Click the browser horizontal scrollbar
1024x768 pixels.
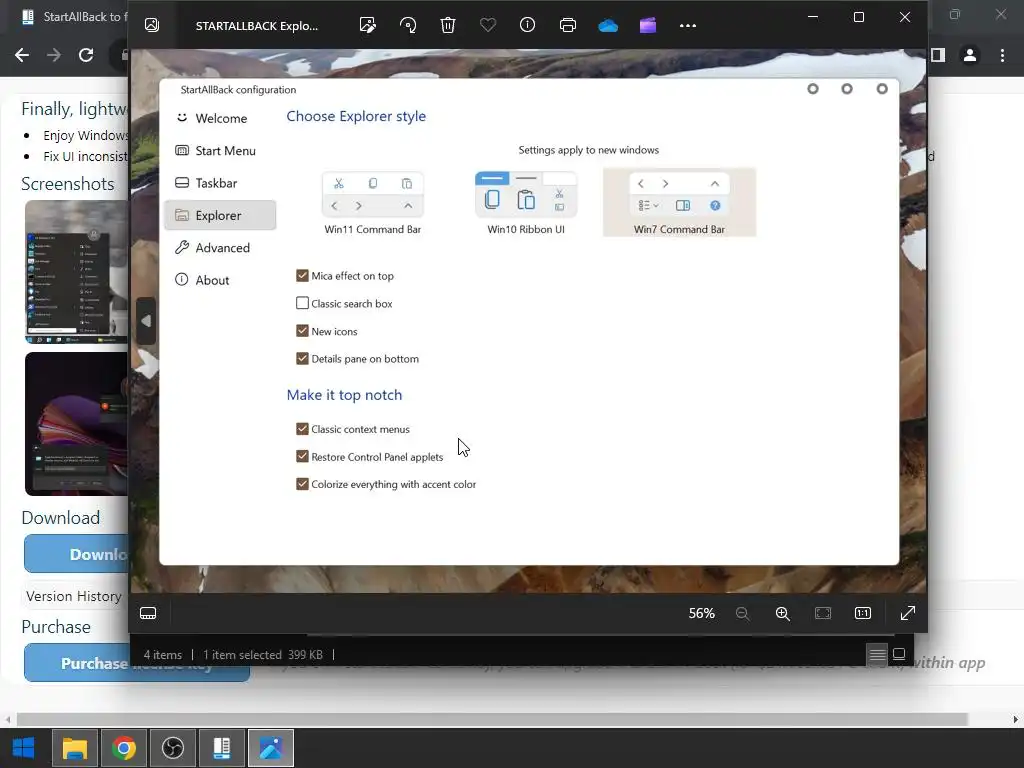[x=491, y=719]
